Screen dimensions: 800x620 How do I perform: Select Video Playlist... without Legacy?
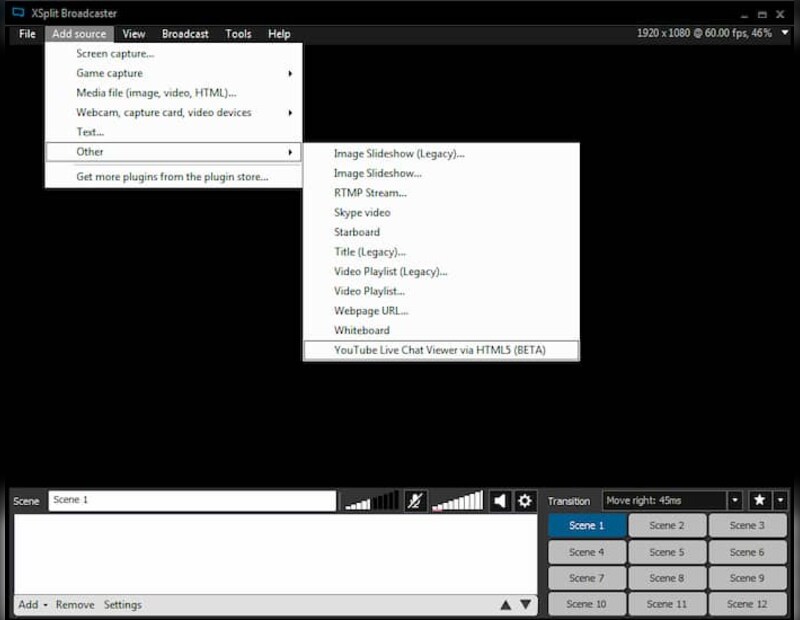pyautogui.click(x=441, y=291)
